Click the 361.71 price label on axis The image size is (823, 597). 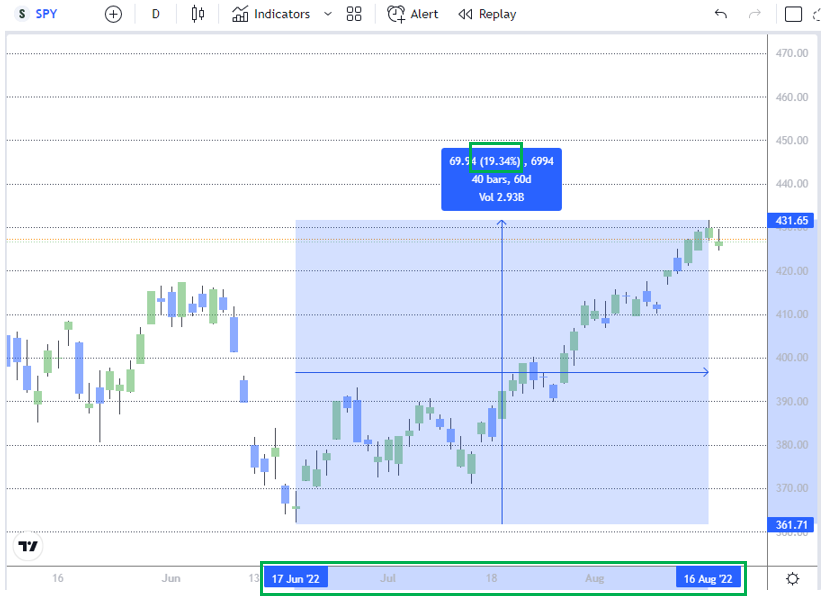point(791,525)
